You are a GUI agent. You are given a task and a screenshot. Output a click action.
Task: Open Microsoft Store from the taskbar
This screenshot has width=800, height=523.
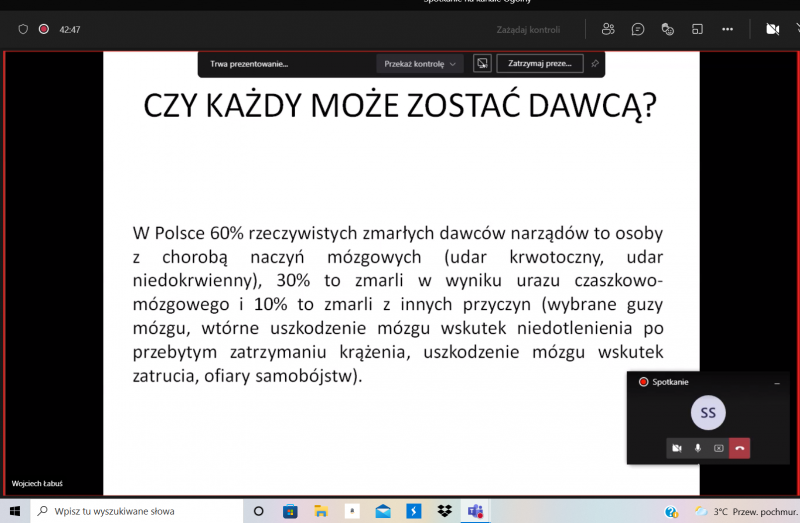click(x=290, y=511)
